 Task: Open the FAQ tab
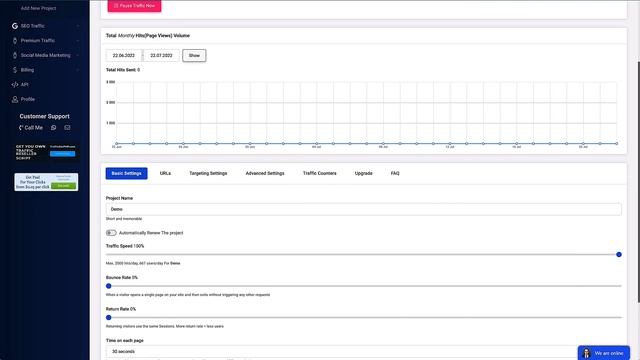[395, 173]
